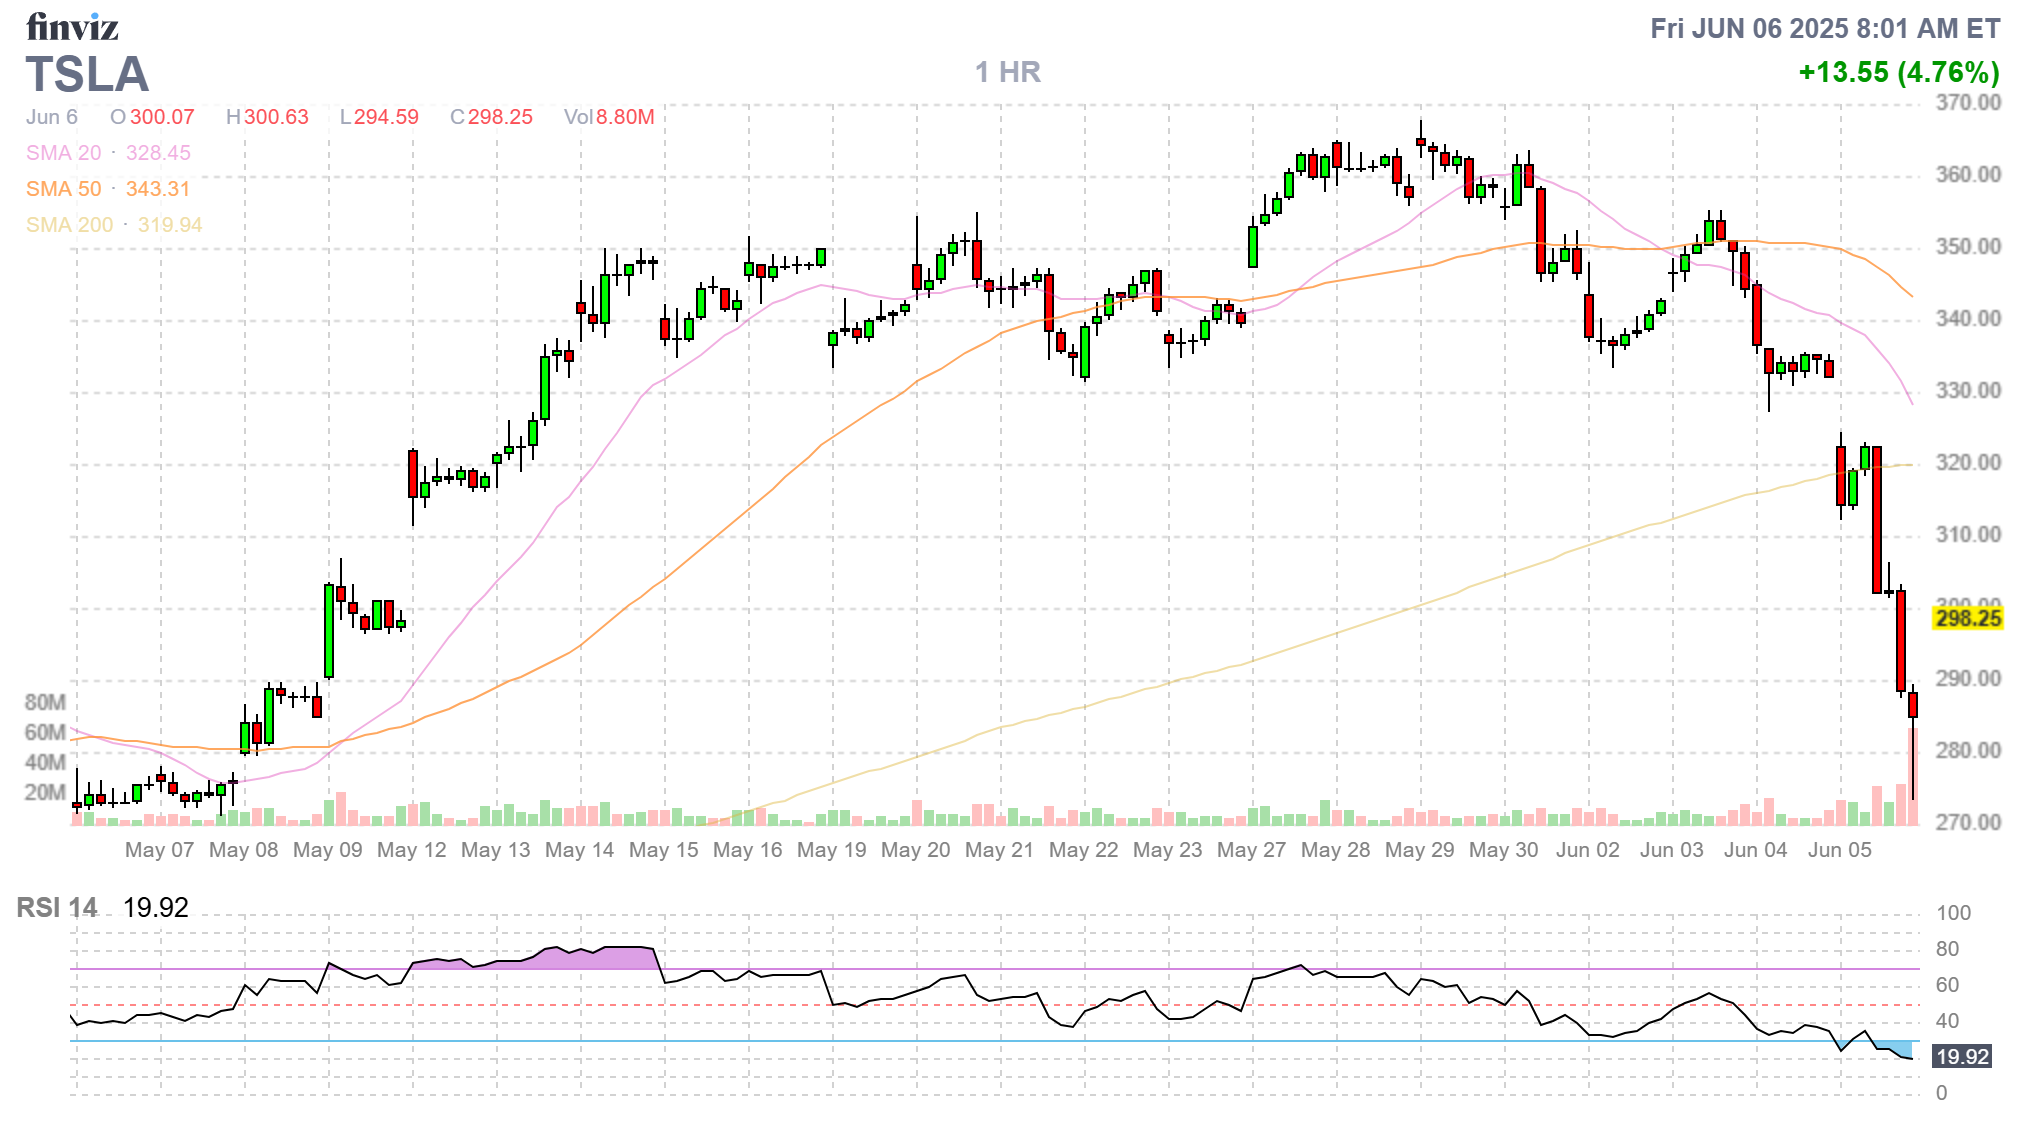The image size is (2026, 1124).
Task: Click the 80M volume axis label
Action: pos(45,702)
